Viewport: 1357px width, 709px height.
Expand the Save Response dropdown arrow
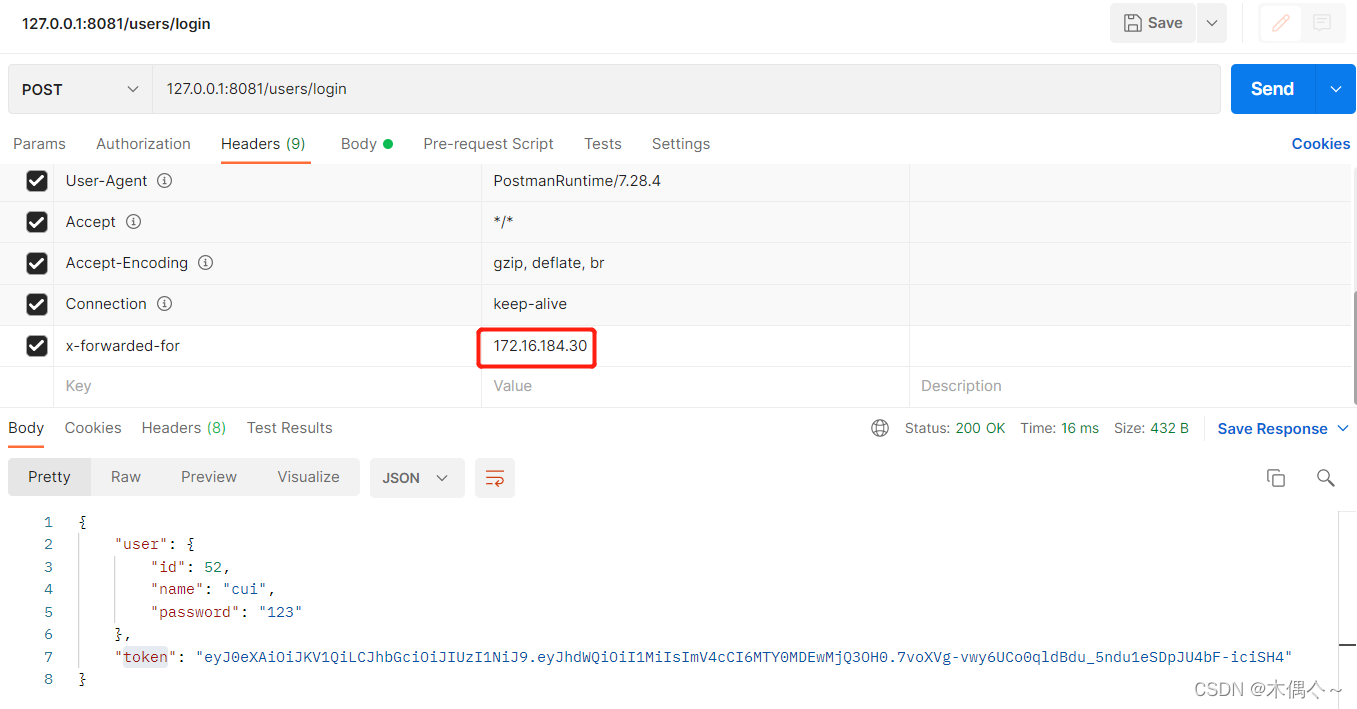[x=1343, y=429]
